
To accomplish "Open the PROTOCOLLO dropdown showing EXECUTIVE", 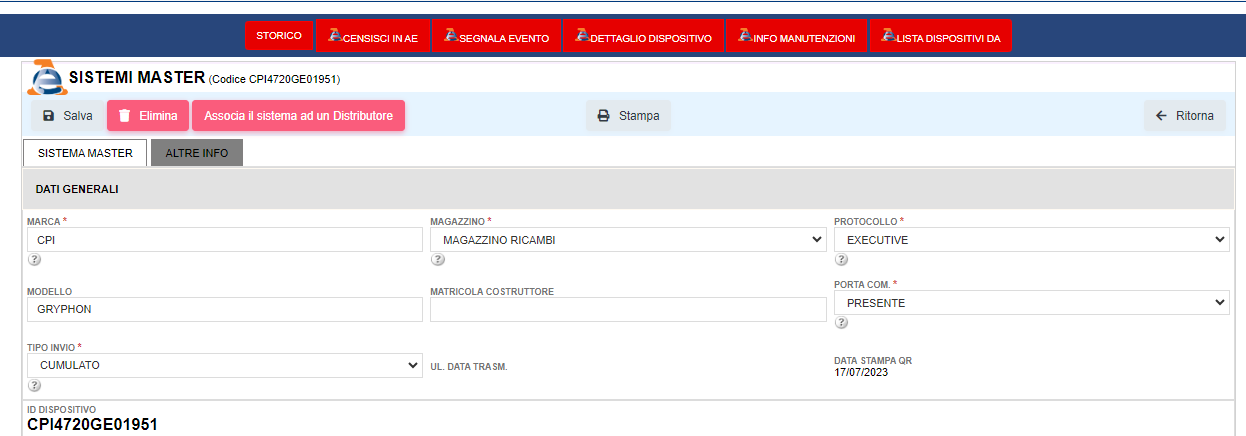I will click(x=1032, y=240).
